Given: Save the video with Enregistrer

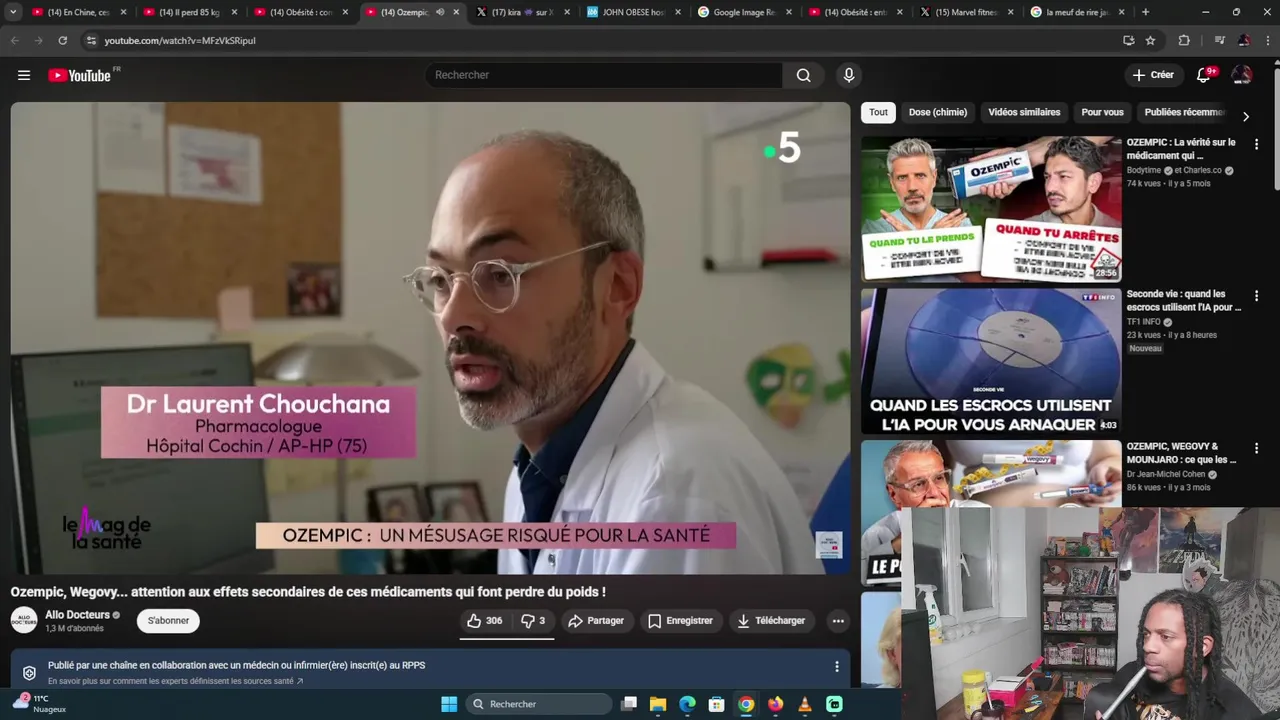Looking at the screenshot, I should click(680, 621).
